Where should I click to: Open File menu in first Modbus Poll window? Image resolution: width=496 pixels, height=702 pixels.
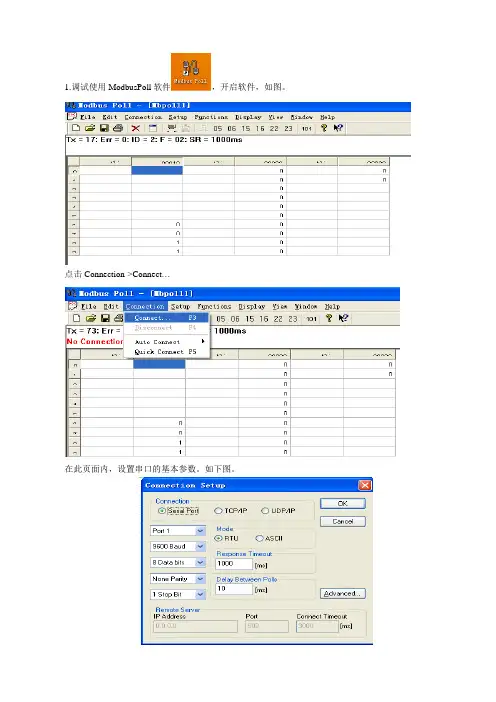tap(88, 117)
